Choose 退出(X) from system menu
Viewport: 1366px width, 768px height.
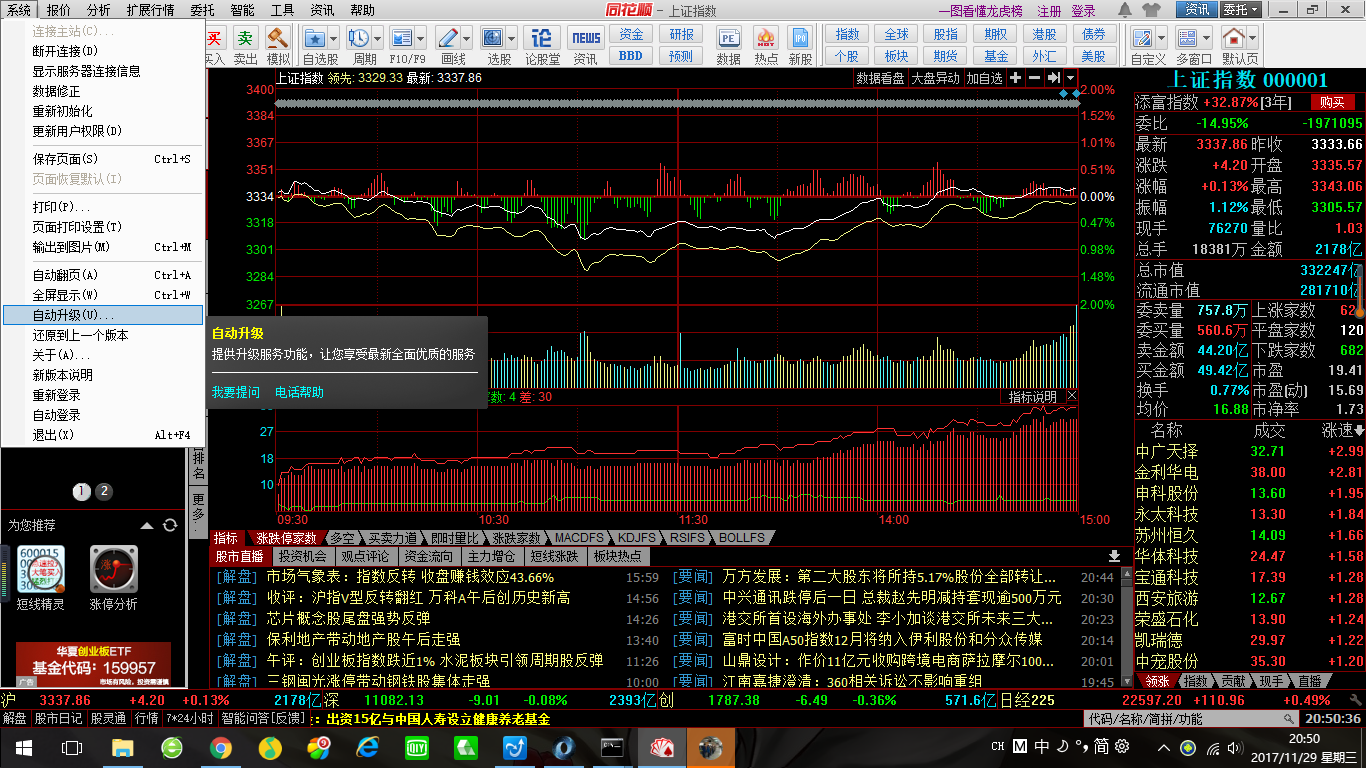coord(102,435)
